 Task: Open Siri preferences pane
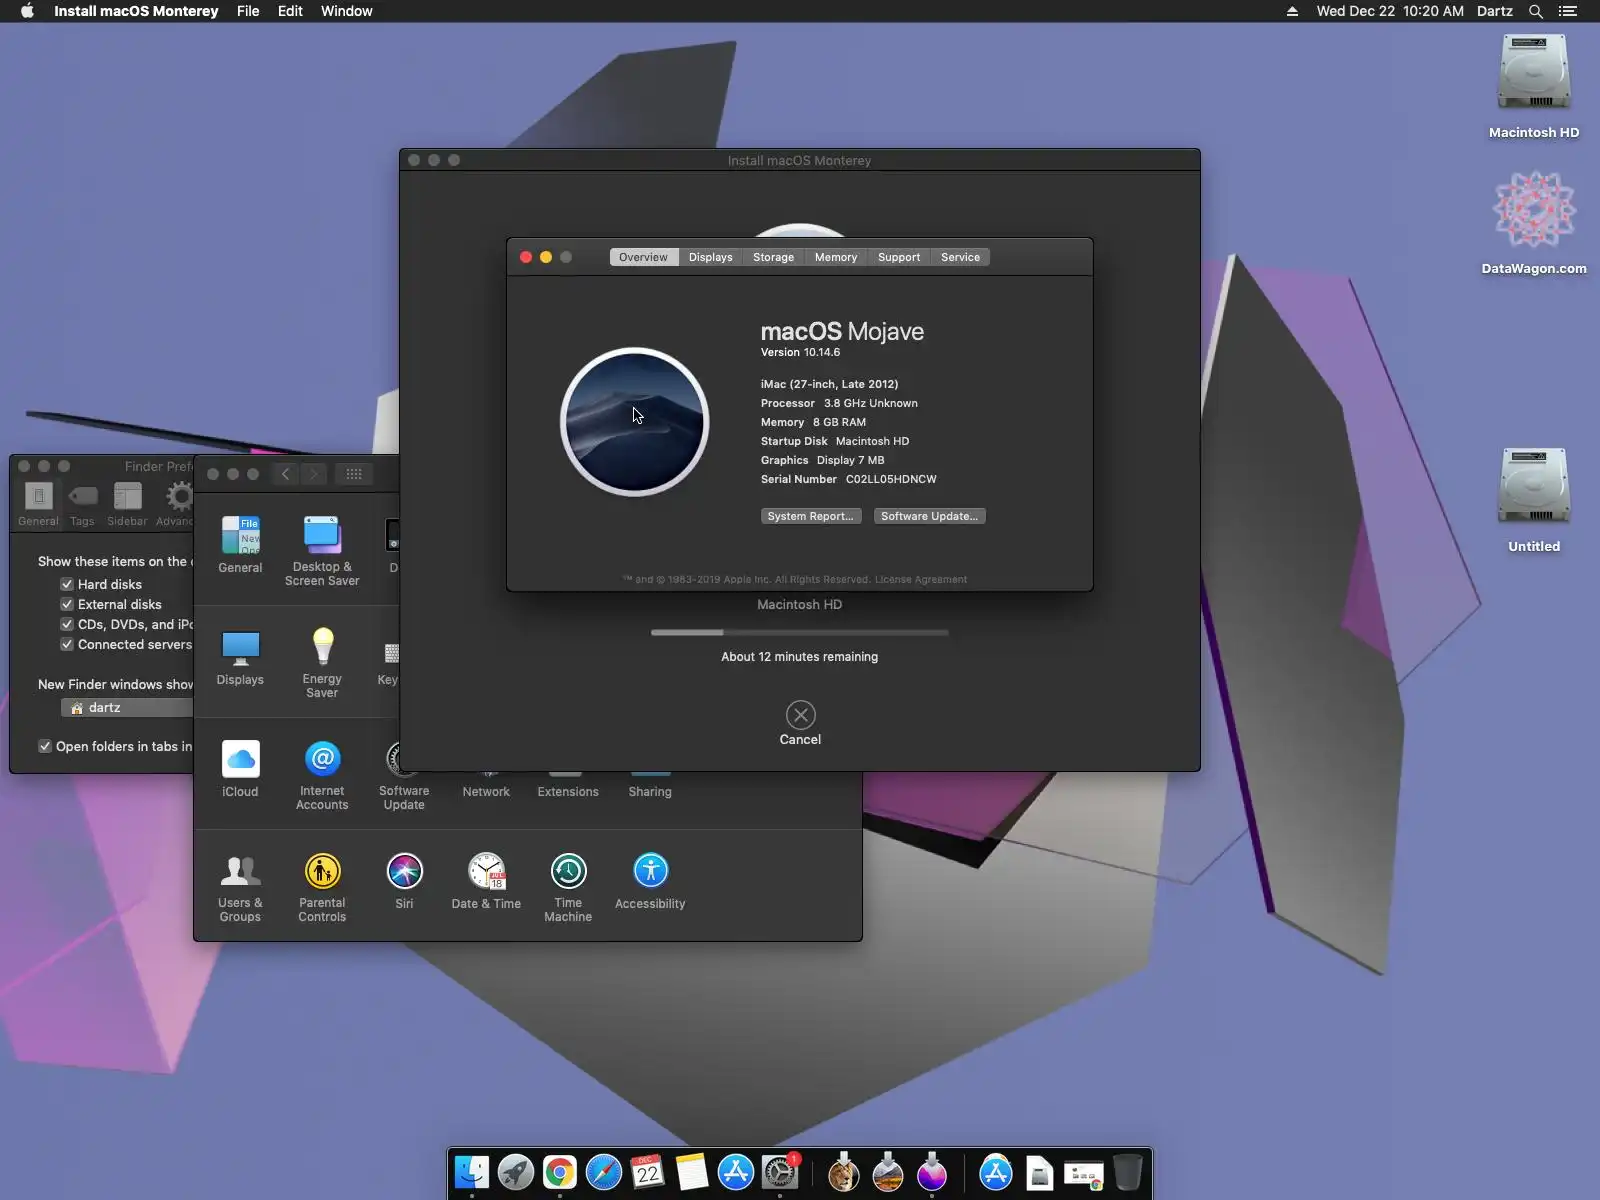pyautogui.click(x=404, y=881)
